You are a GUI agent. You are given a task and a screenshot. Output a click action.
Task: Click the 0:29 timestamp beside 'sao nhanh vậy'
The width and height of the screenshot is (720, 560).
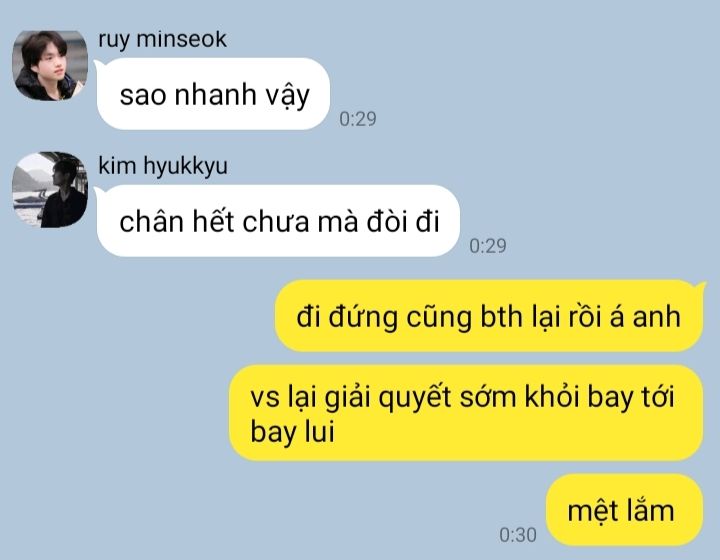[358, 119]
